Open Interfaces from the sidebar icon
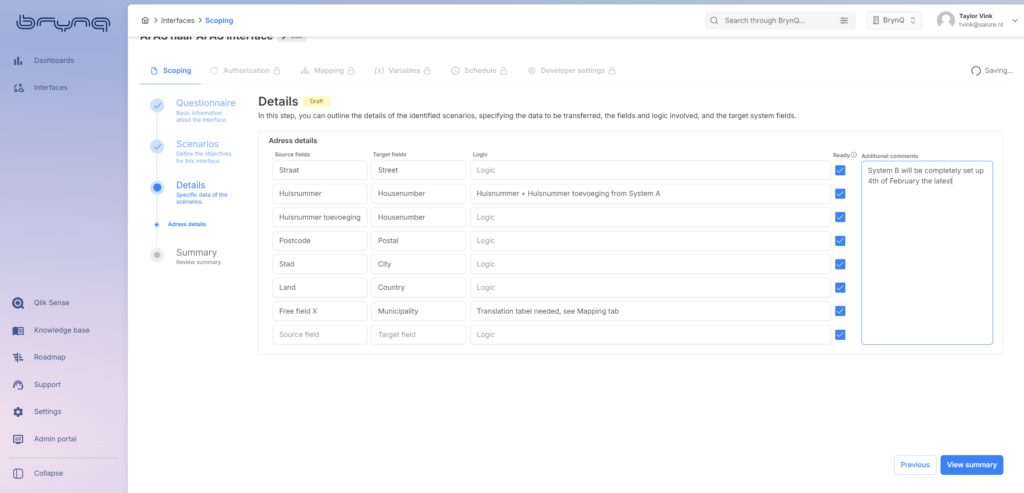The width and height of the screenshot is (1024, 493). pos(19,88)
